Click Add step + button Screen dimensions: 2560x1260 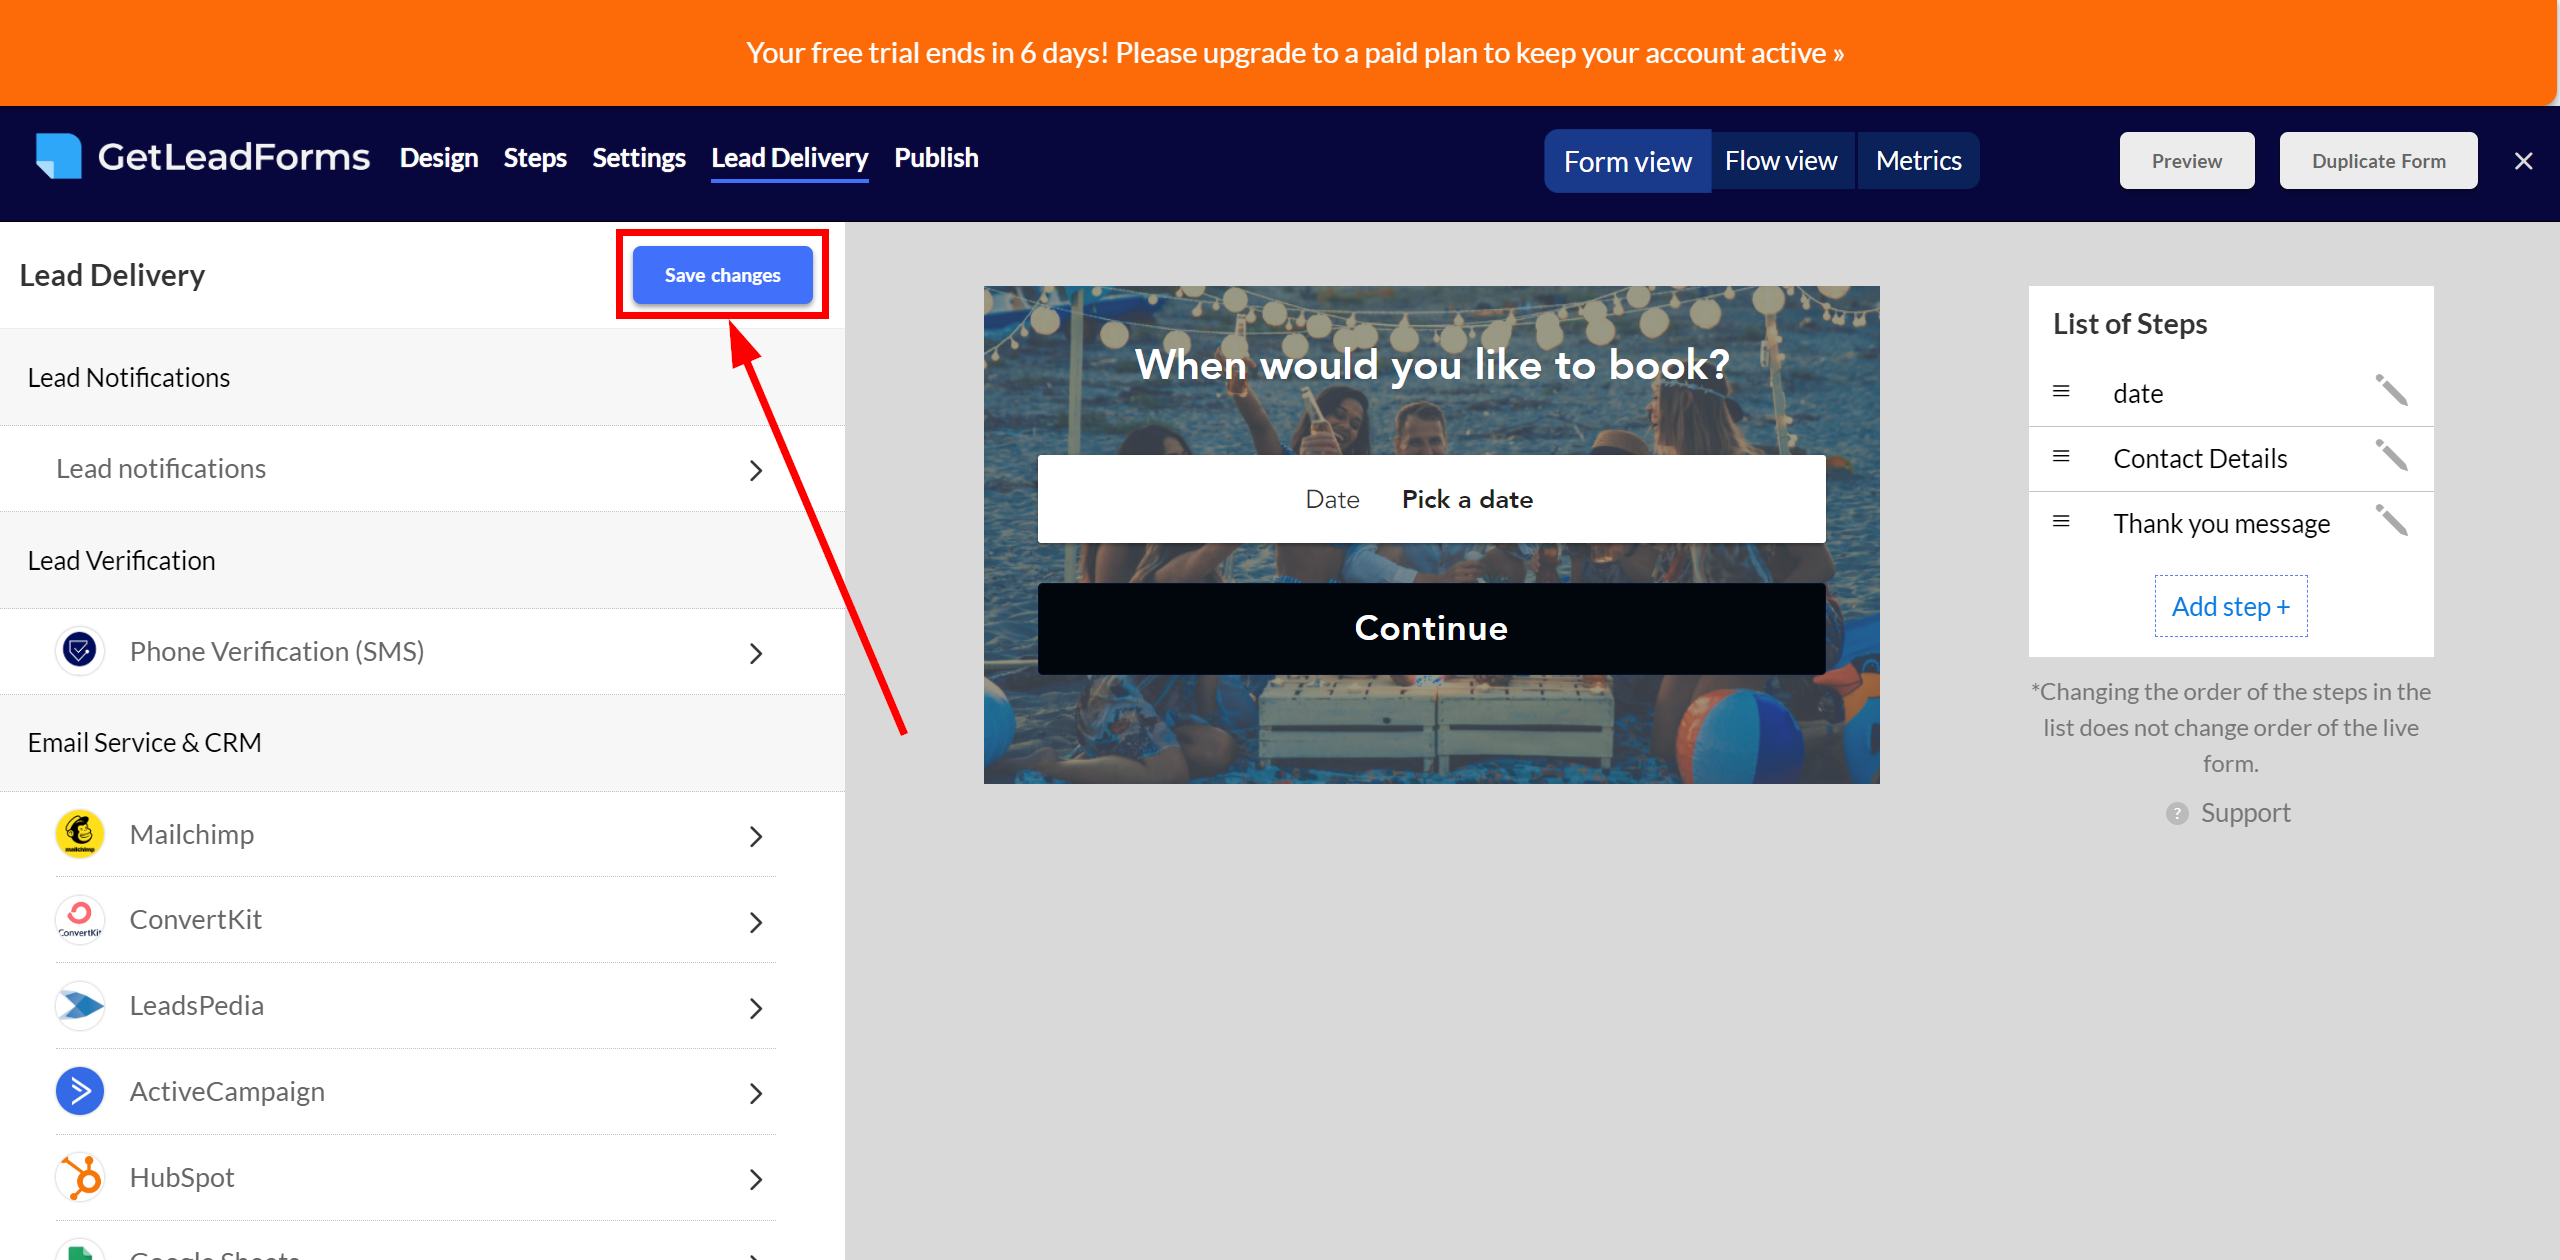pyautogui.click(x=2231, y=606)
